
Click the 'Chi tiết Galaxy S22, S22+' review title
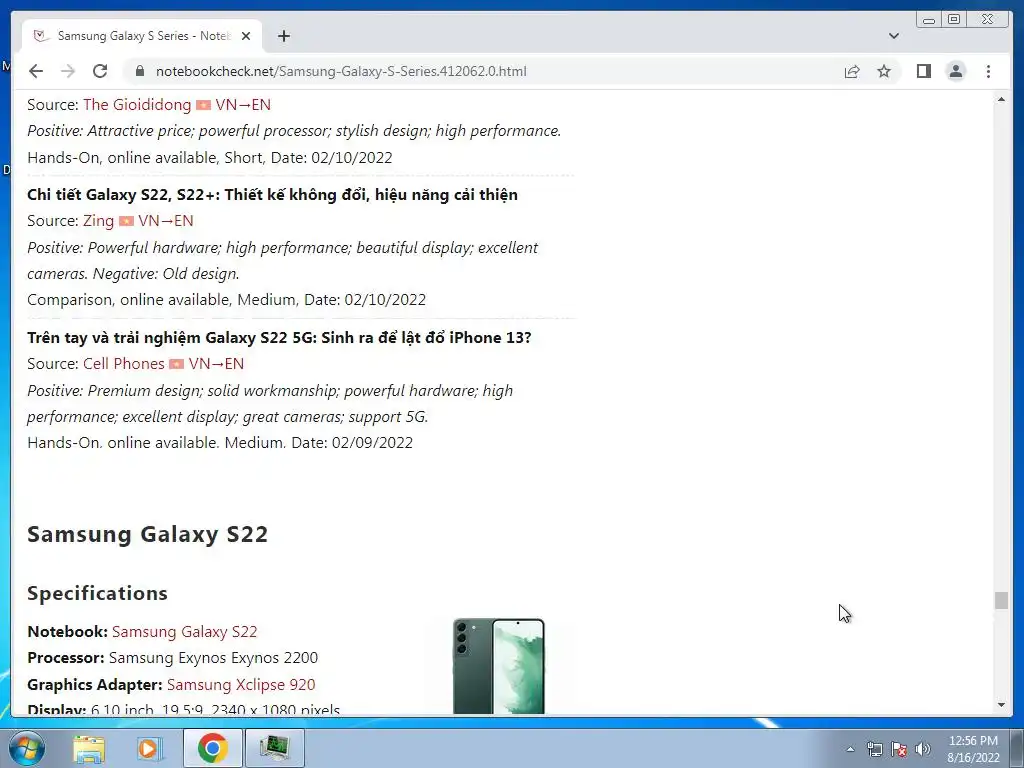click(x=272, y=195)
